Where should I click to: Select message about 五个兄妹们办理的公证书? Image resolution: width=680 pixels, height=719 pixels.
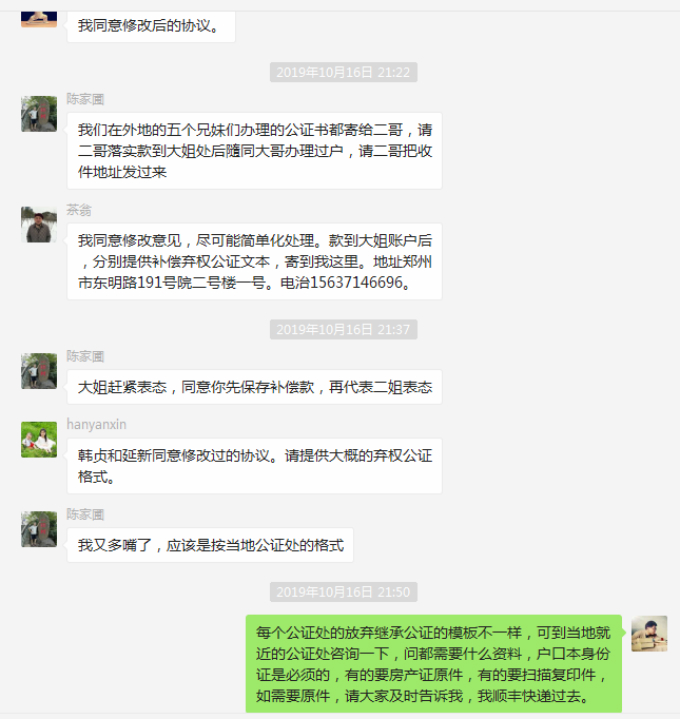[254, 151]
